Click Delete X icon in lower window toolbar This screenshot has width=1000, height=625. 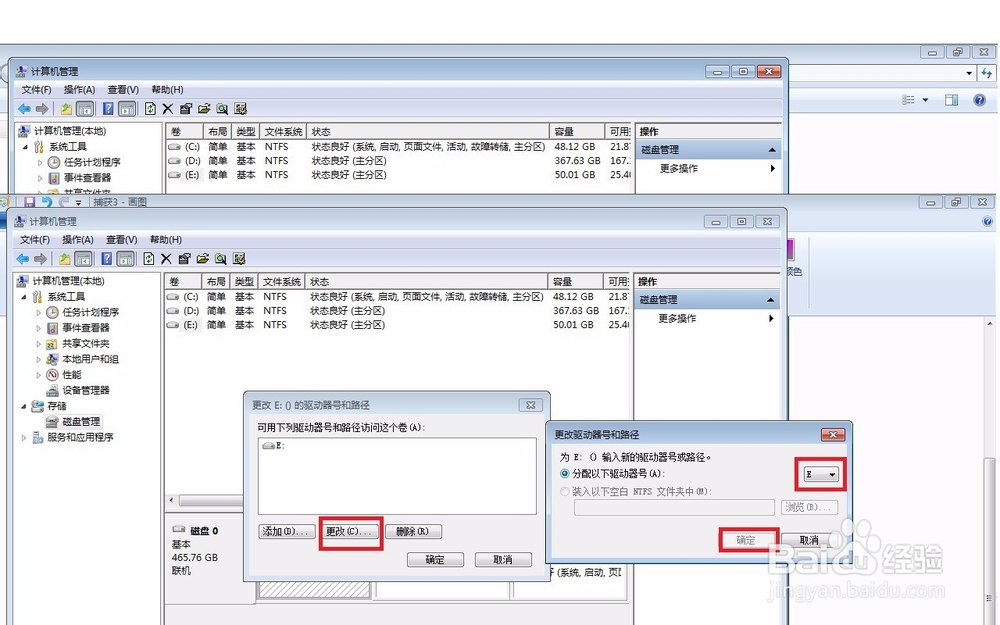pyautogui.click(x=166, y=258)
